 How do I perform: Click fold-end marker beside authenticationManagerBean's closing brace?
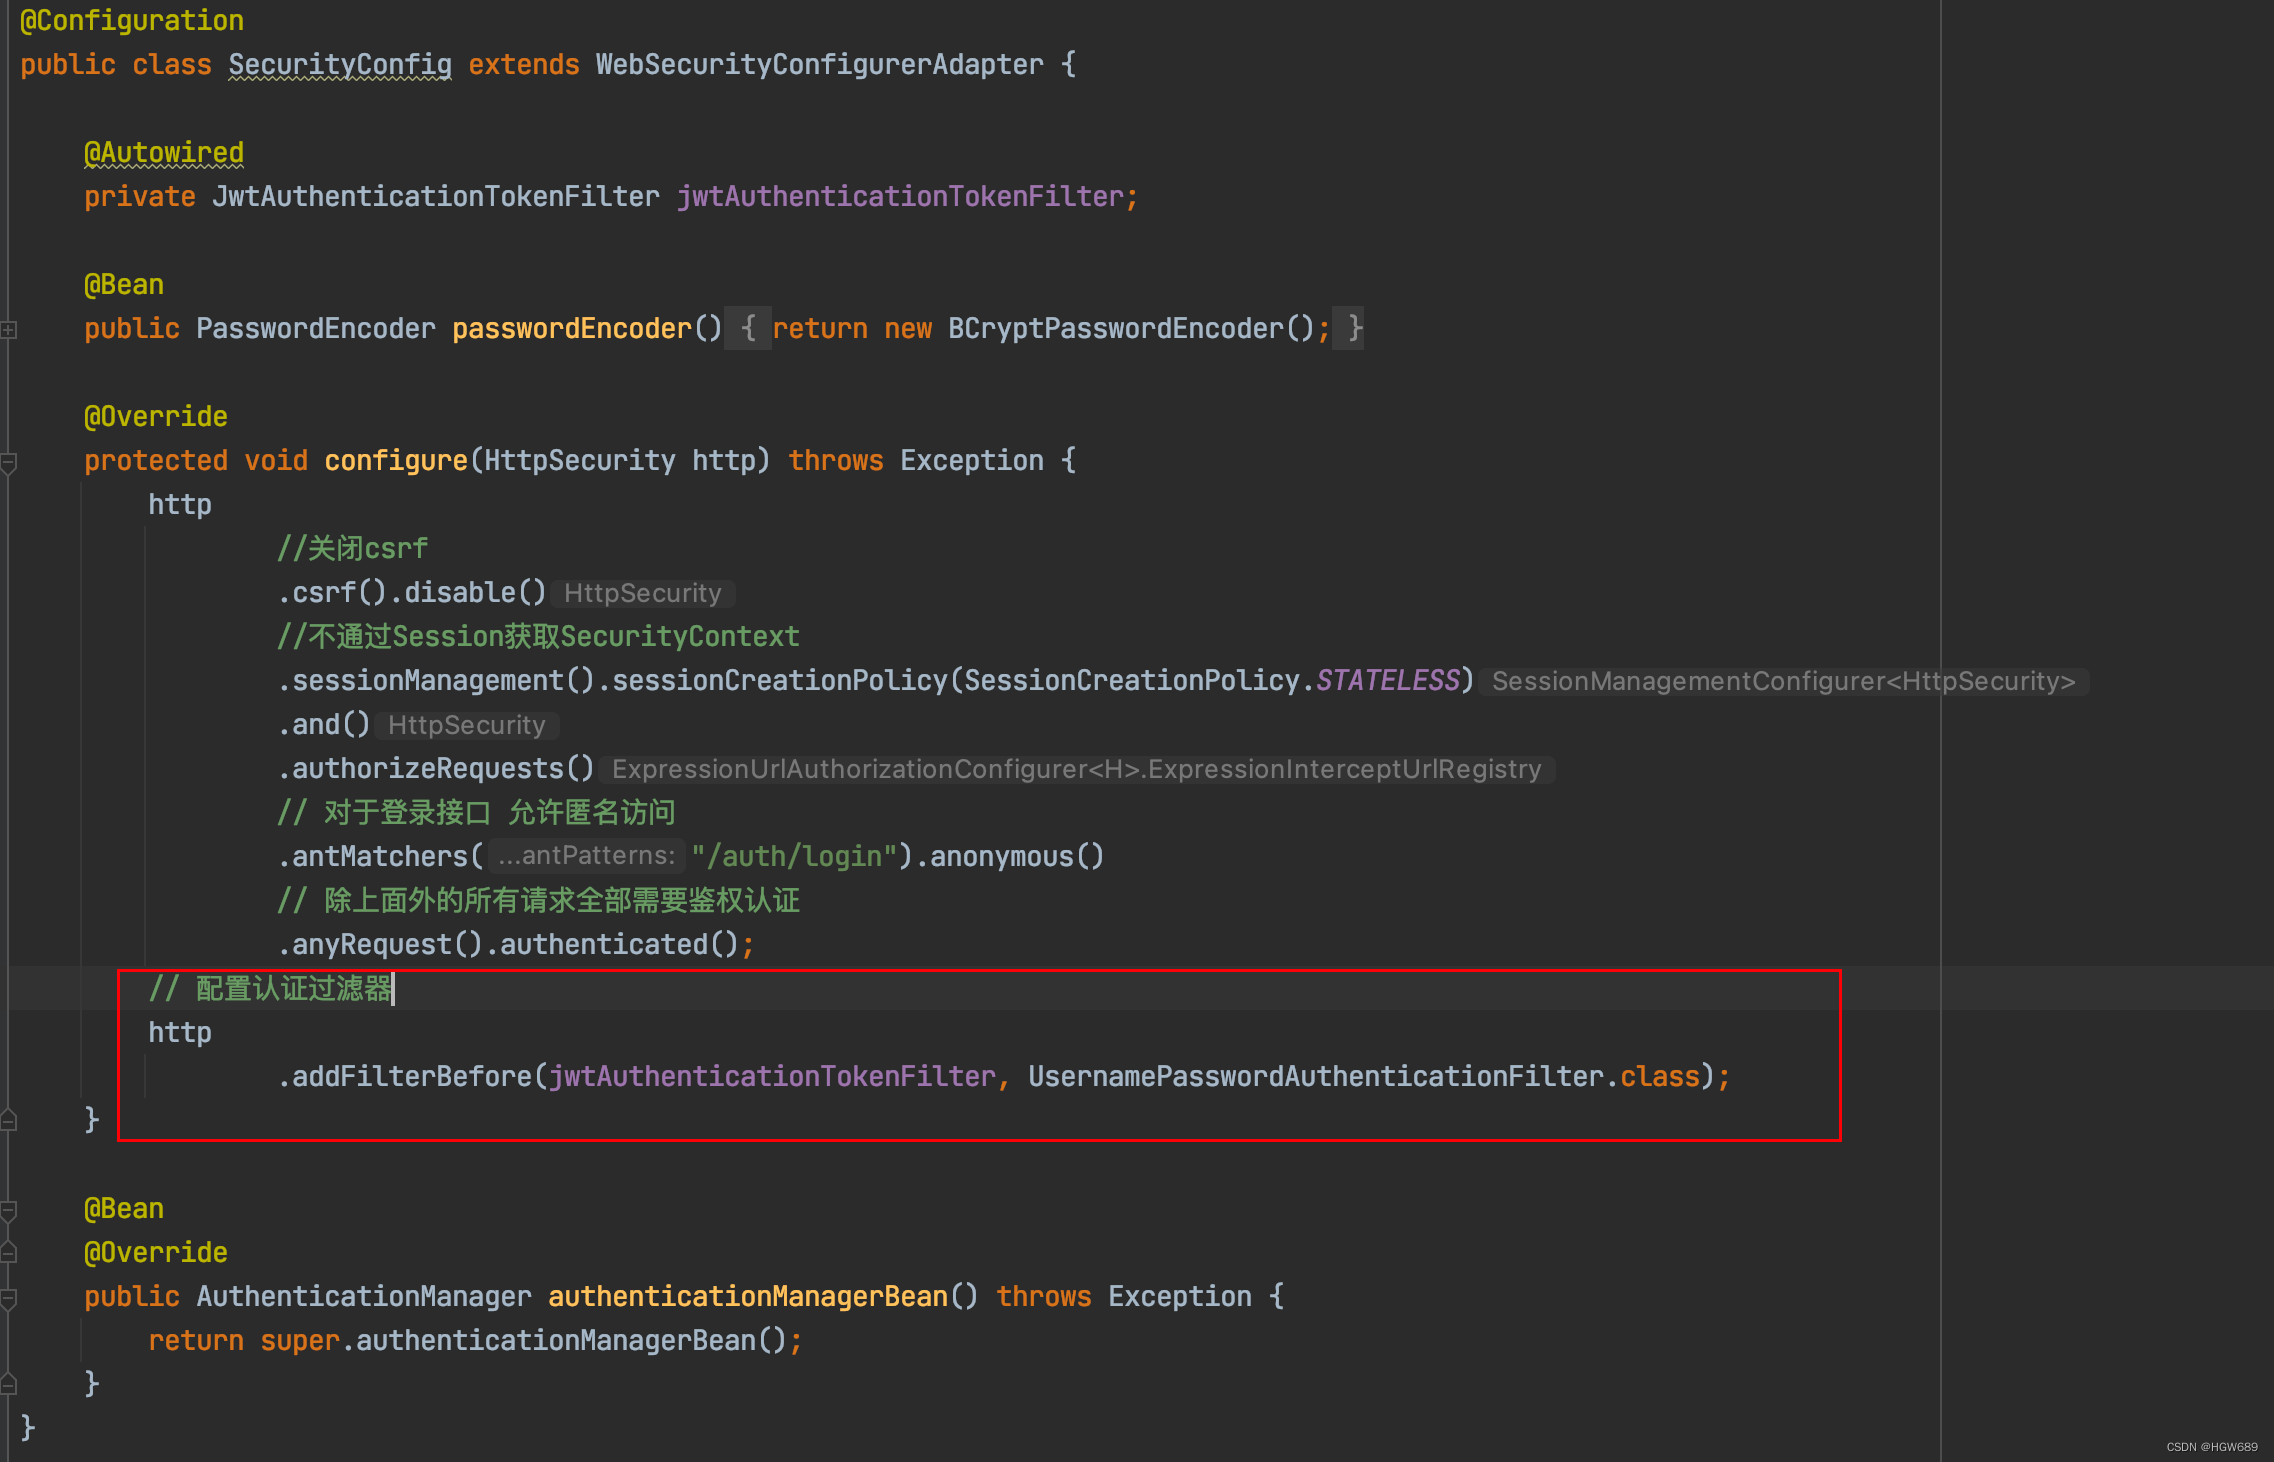coord(8,1384)
